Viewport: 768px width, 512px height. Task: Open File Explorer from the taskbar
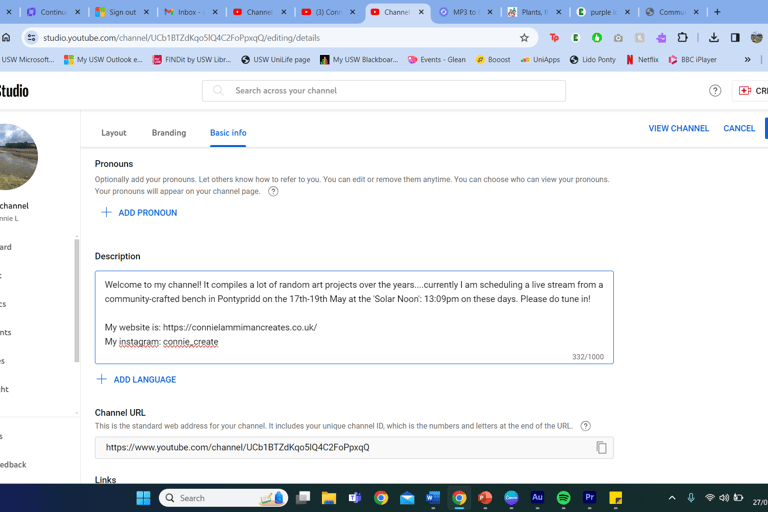click(329, 498)
